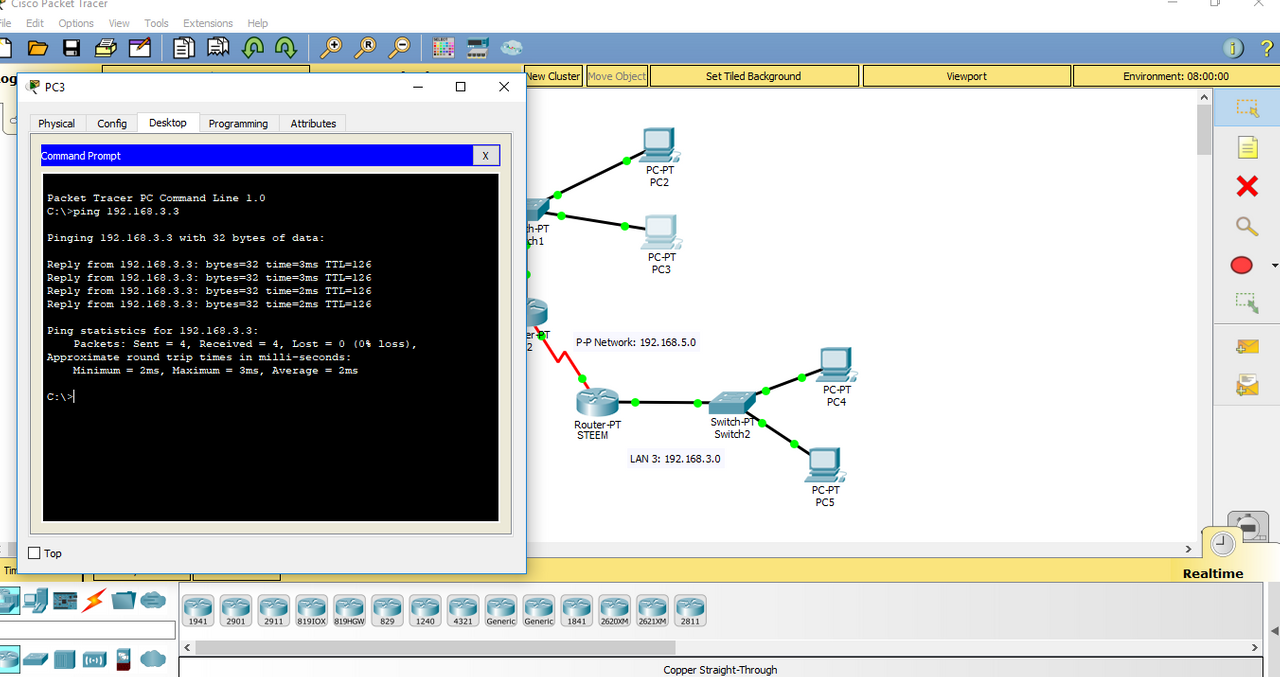Choose Components category icon
The height and width of the screenshot is (677, 1280).
coord(65,600)
